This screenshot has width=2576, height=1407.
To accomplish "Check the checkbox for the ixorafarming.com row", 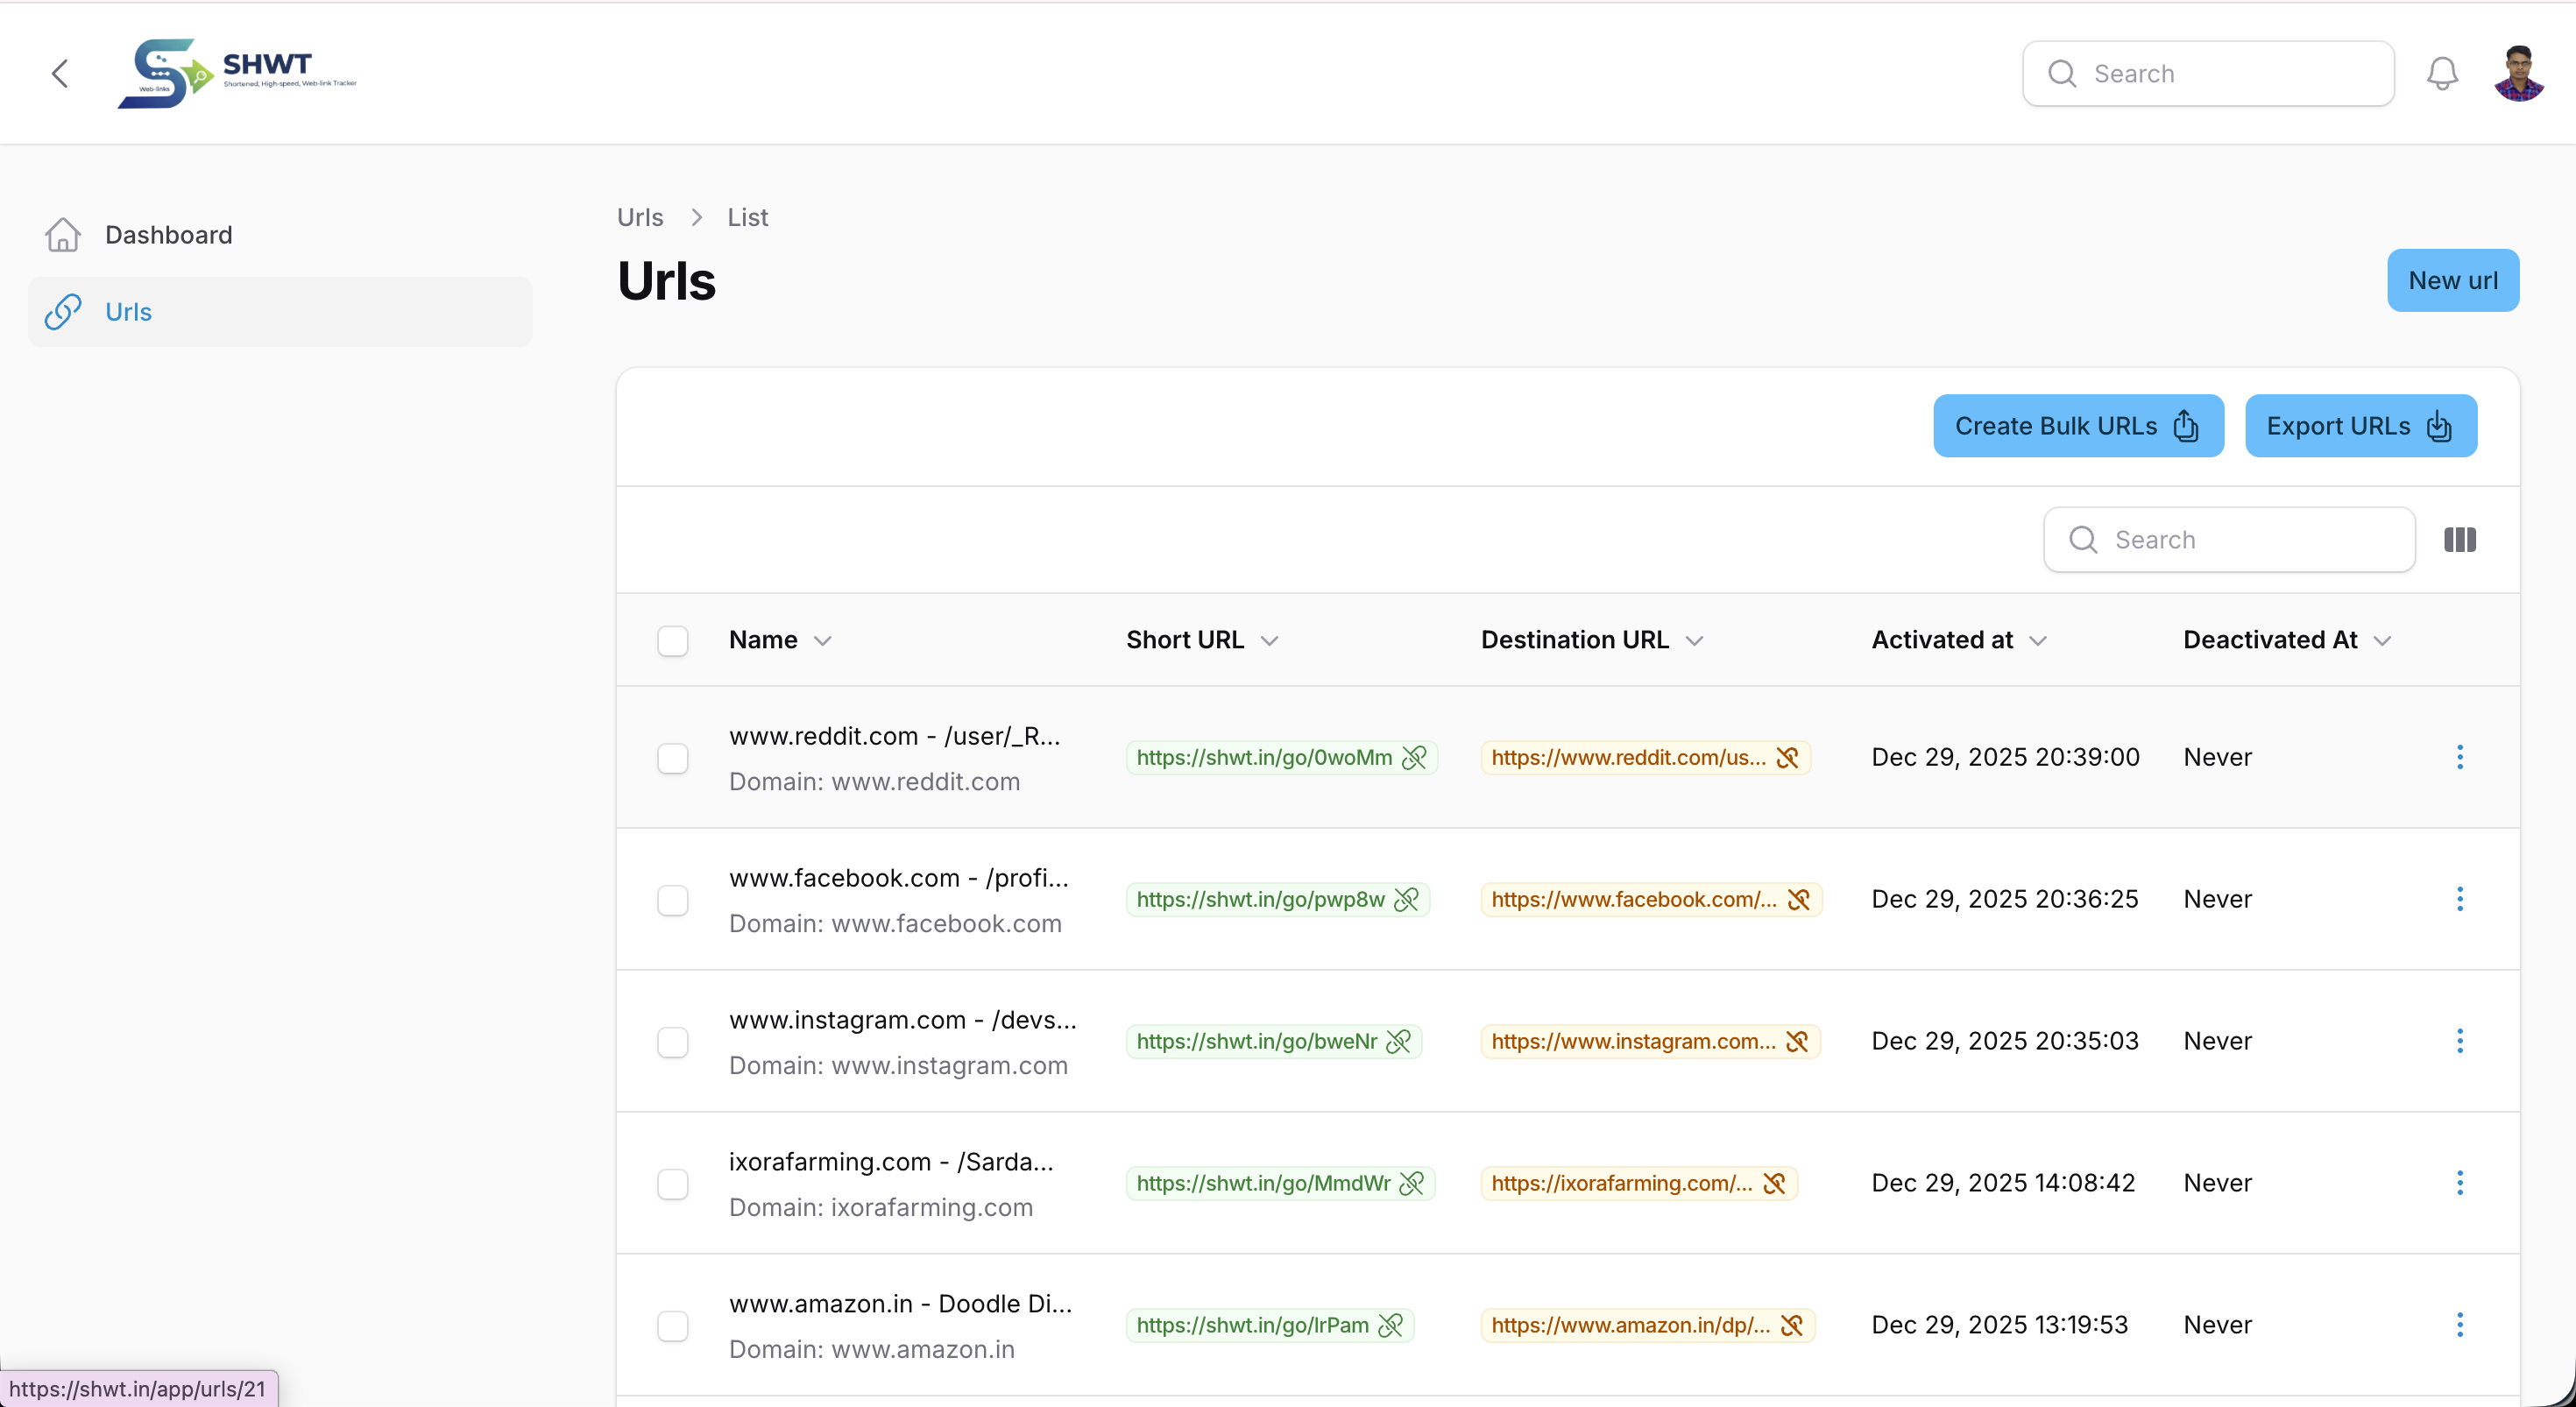I will click(x=672, y=1184).
